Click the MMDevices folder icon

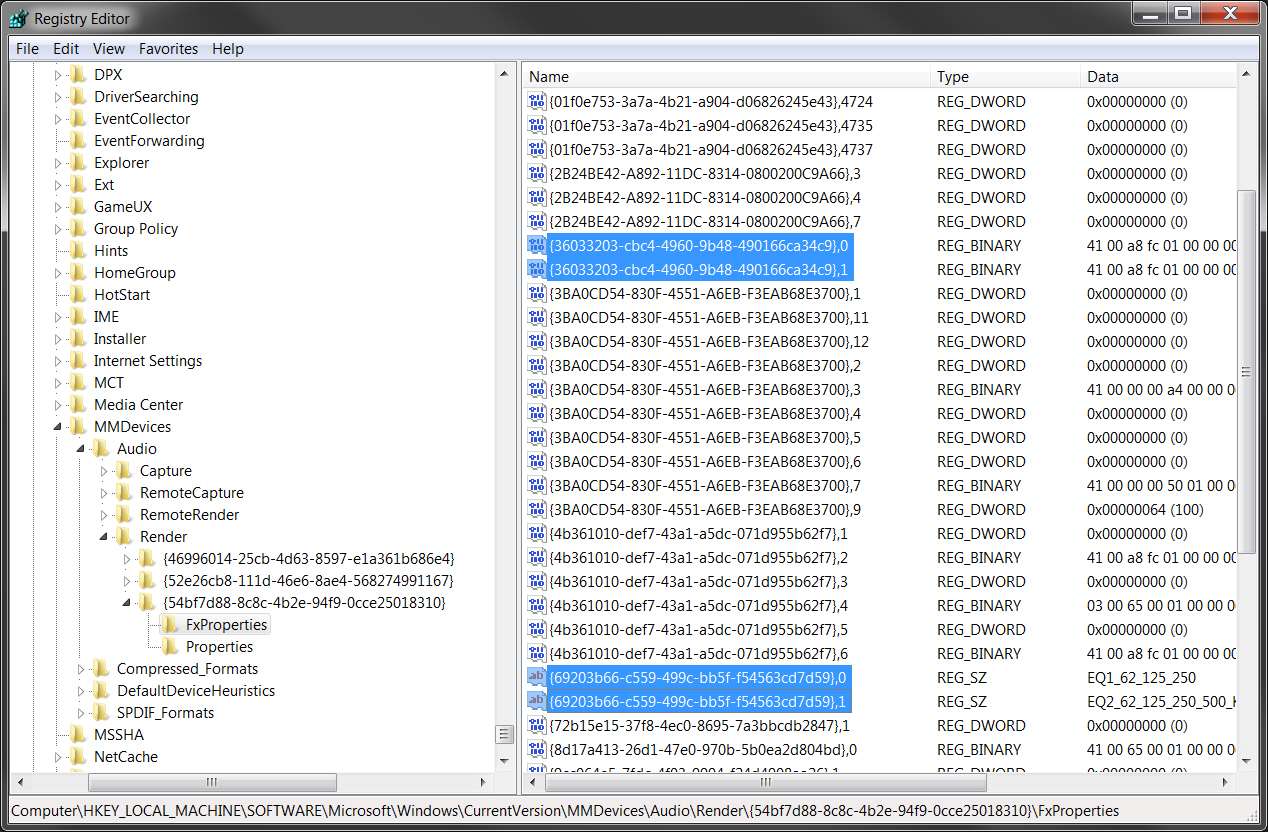tap(78, 427)
